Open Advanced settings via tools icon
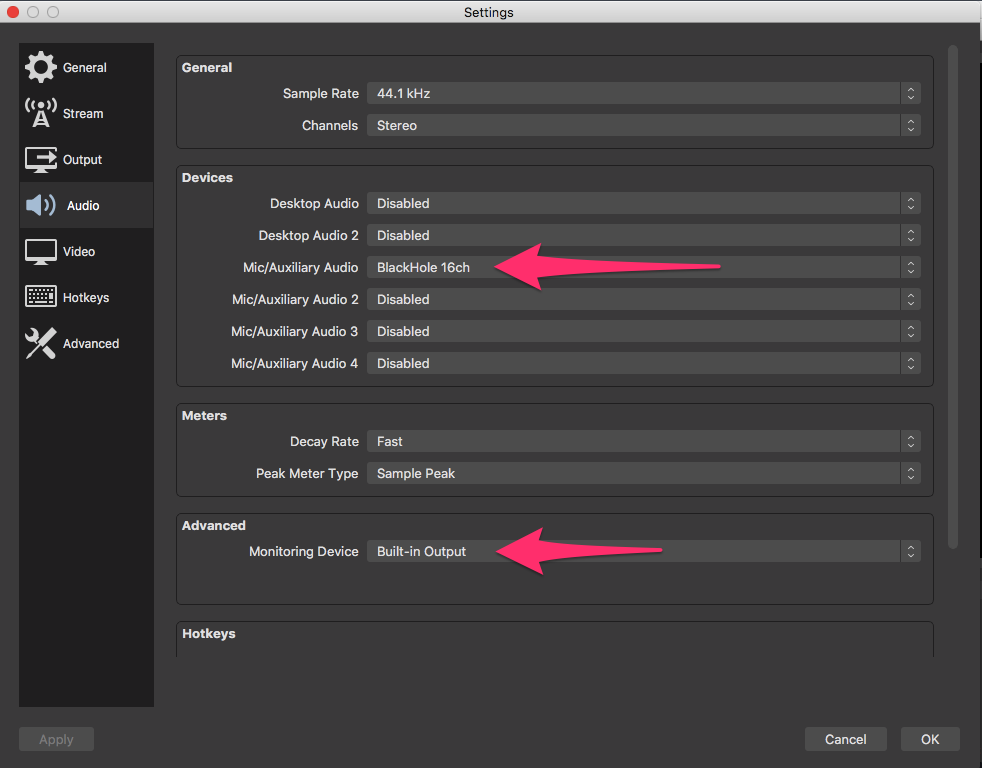 click(41, 343)
